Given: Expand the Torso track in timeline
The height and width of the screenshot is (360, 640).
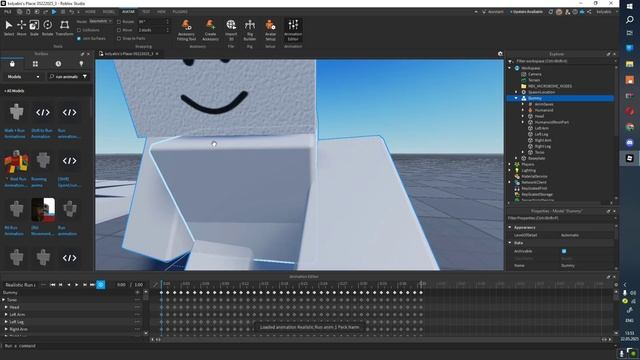Looking at the screenshot, I should pos(4,300).
